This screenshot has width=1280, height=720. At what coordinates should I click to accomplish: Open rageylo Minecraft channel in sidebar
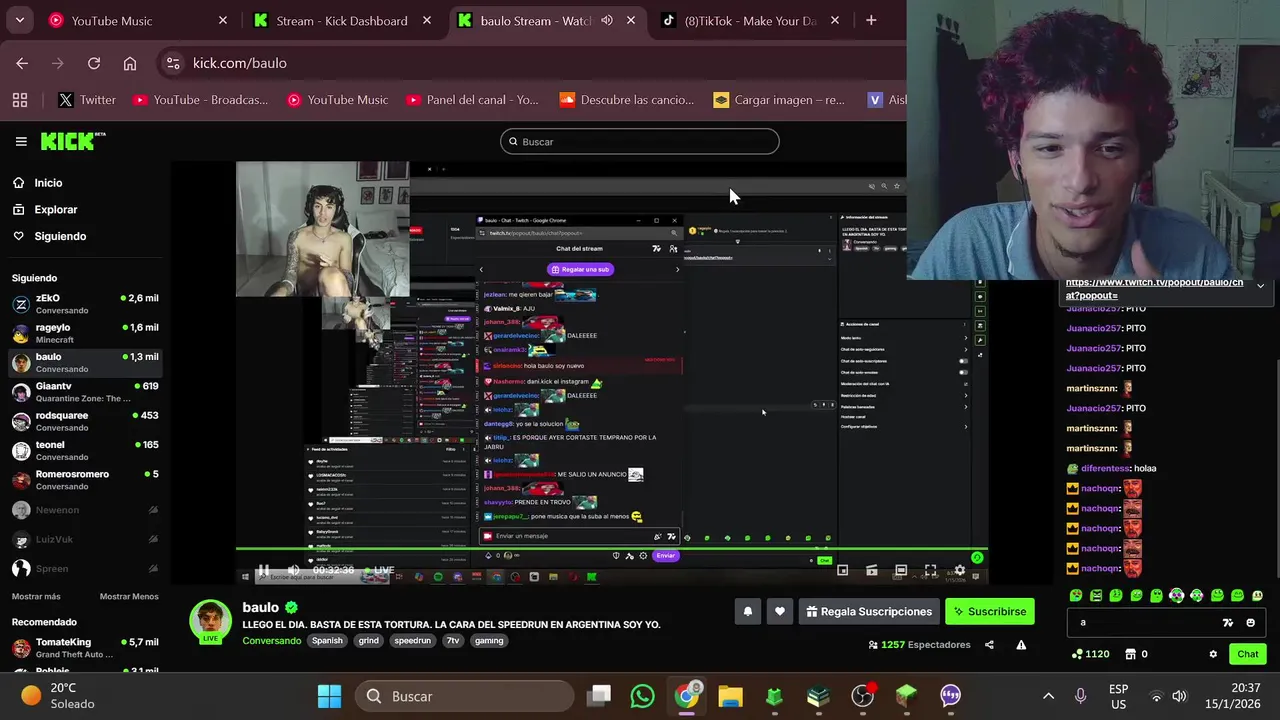coord(85,333)
